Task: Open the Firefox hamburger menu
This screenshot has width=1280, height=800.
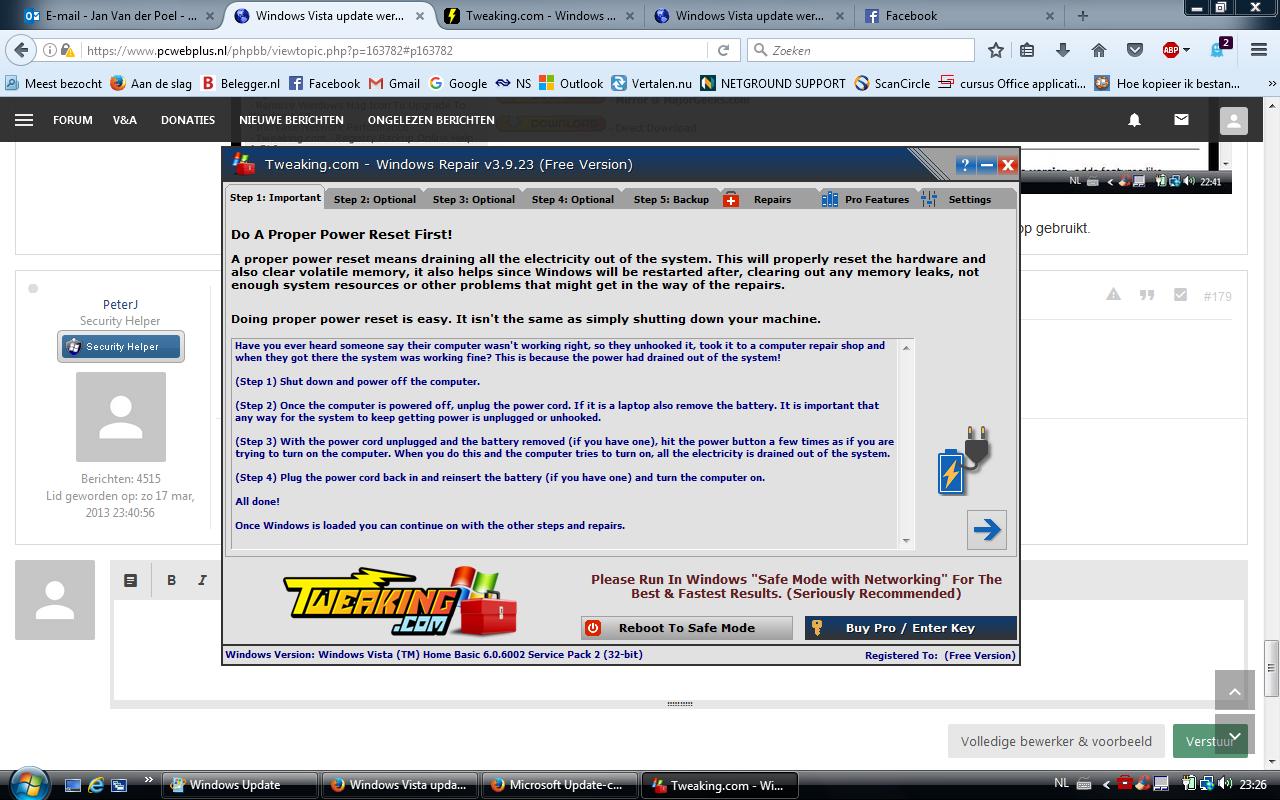Action: coord(1260,50)
